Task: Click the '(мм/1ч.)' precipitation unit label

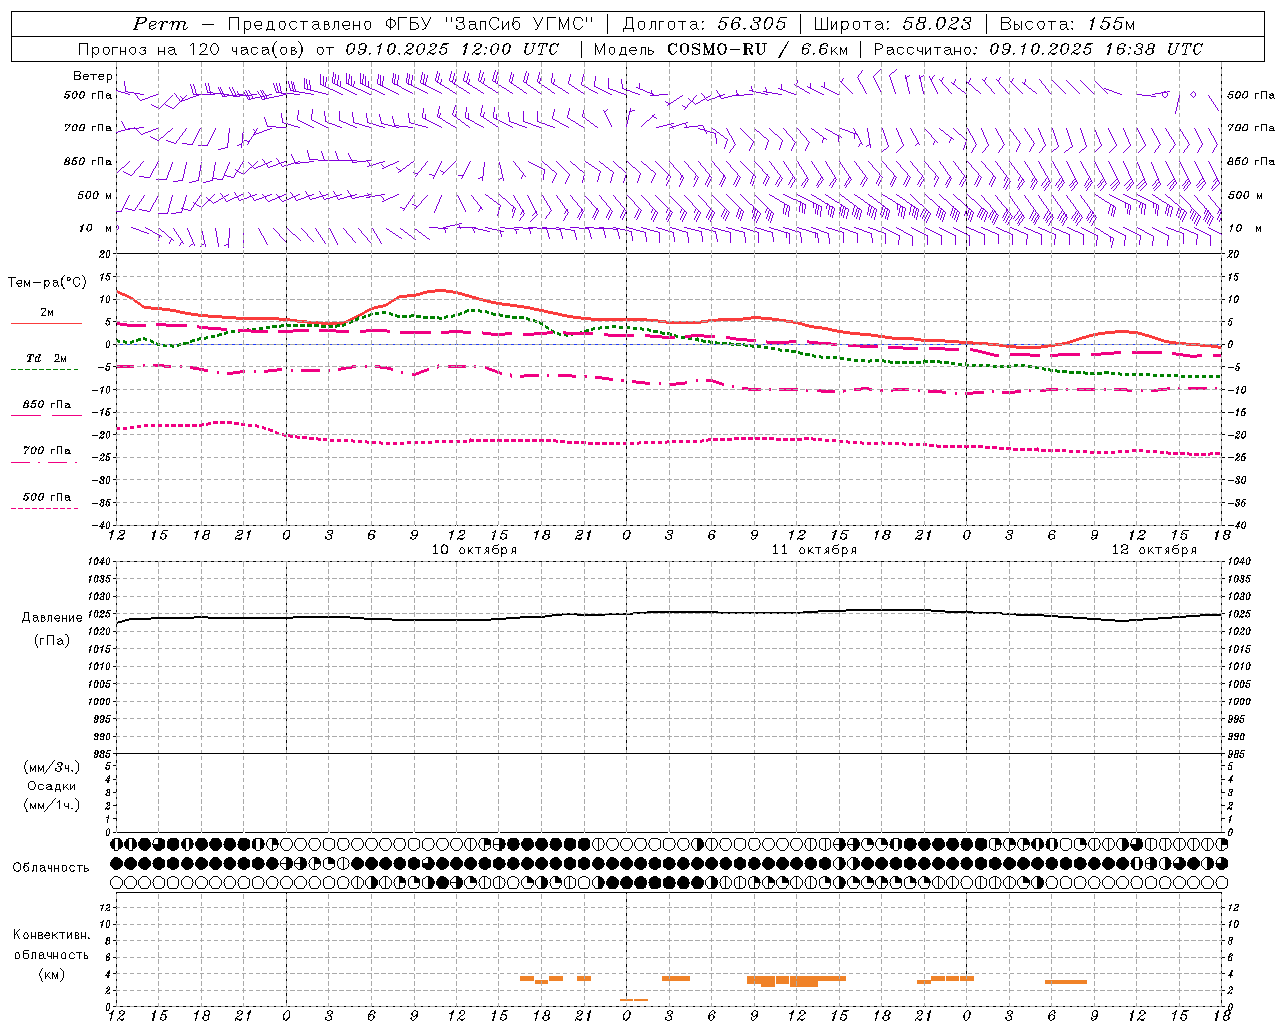Action: point(52,805)
